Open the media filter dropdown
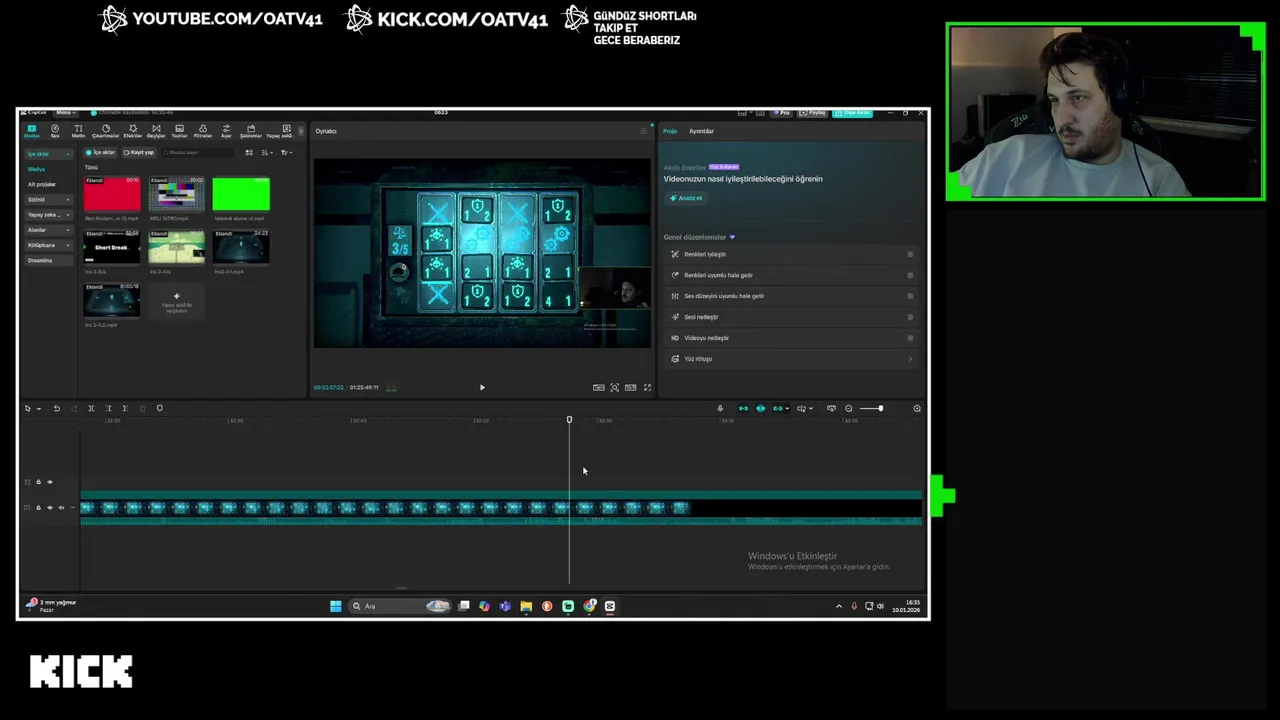The image size is (1280, 720). [286, 152]
